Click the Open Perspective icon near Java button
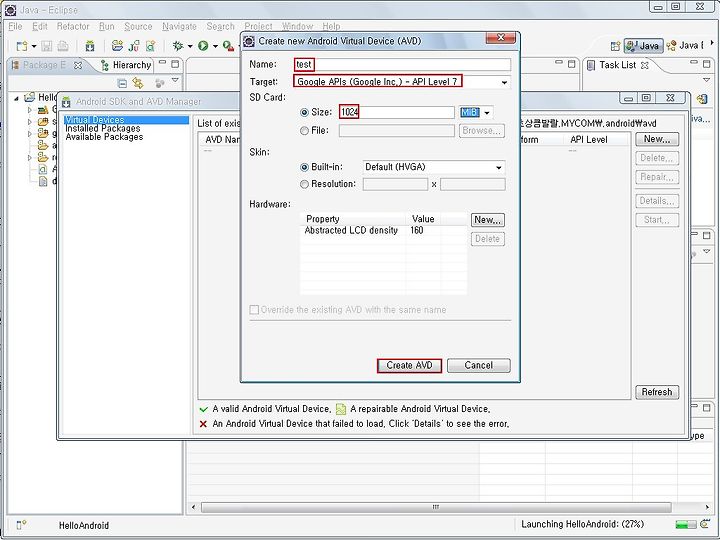Viewport: 720px width, 540px height. click(615, 46)
